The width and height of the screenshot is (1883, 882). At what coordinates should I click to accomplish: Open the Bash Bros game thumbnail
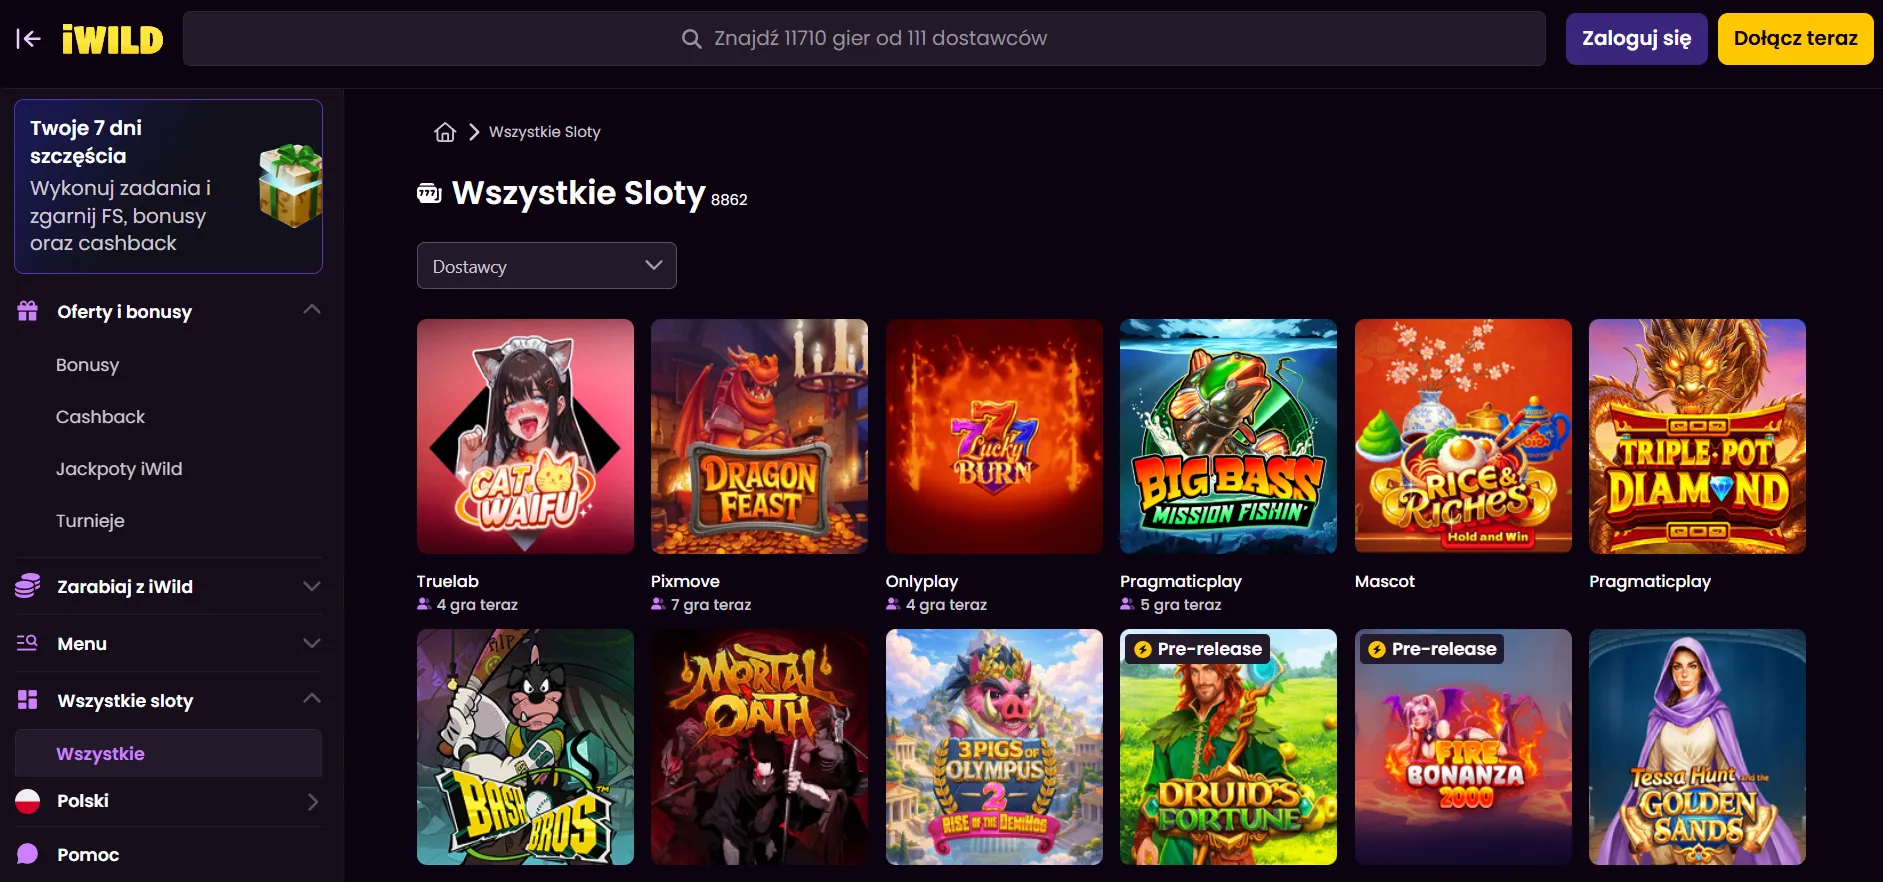525,747
